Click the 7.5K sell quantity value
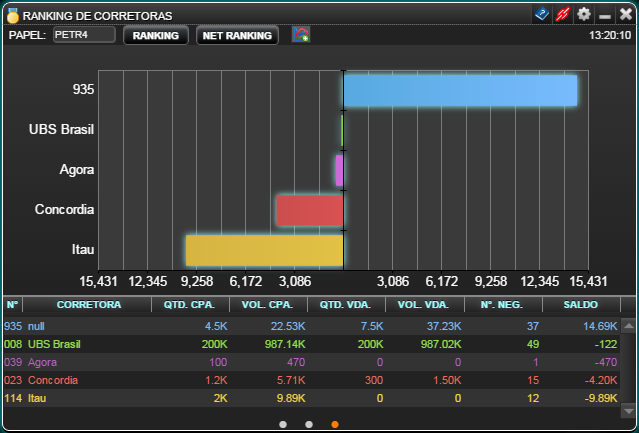The height and width of the screenshot is (433, 639). (x=372, y=326)
